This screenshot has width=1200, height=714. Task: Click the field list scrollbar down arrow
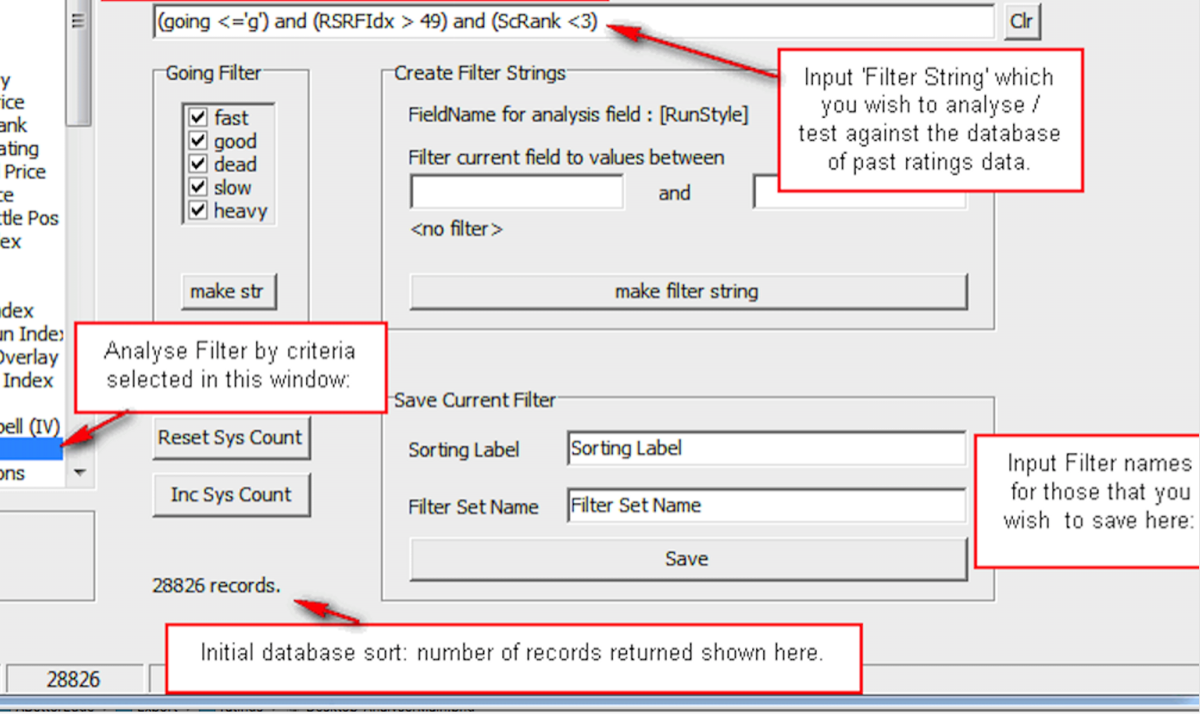tap(79, 472)
